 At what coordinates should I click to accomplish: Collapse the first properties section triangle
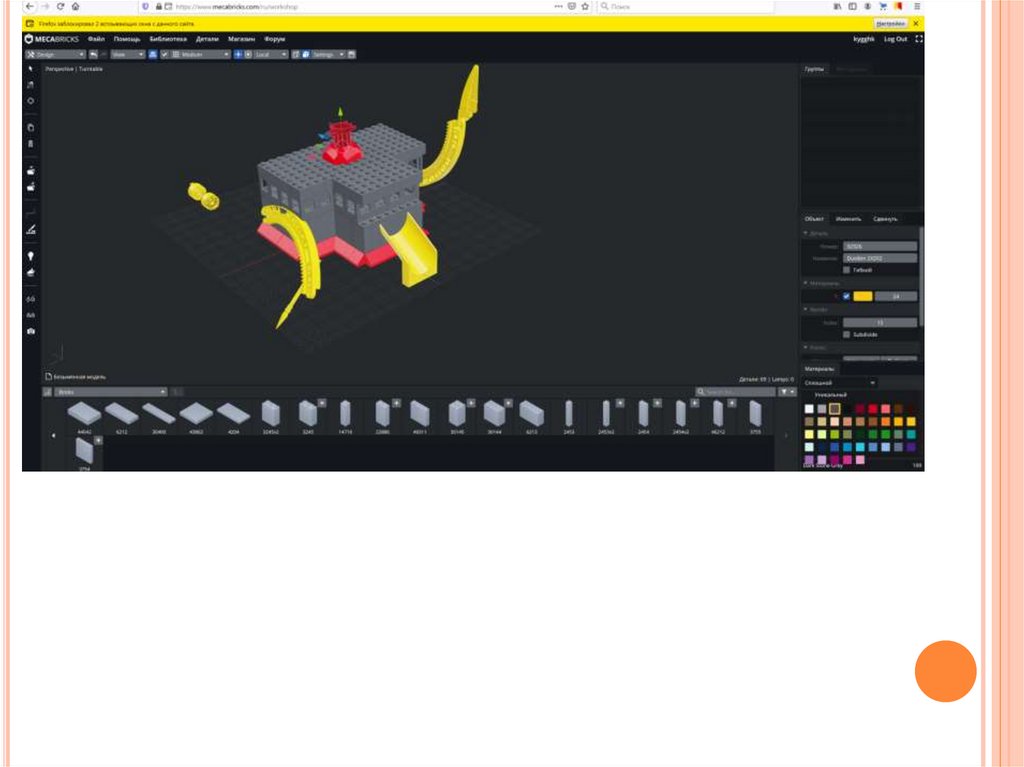(805, 233)
